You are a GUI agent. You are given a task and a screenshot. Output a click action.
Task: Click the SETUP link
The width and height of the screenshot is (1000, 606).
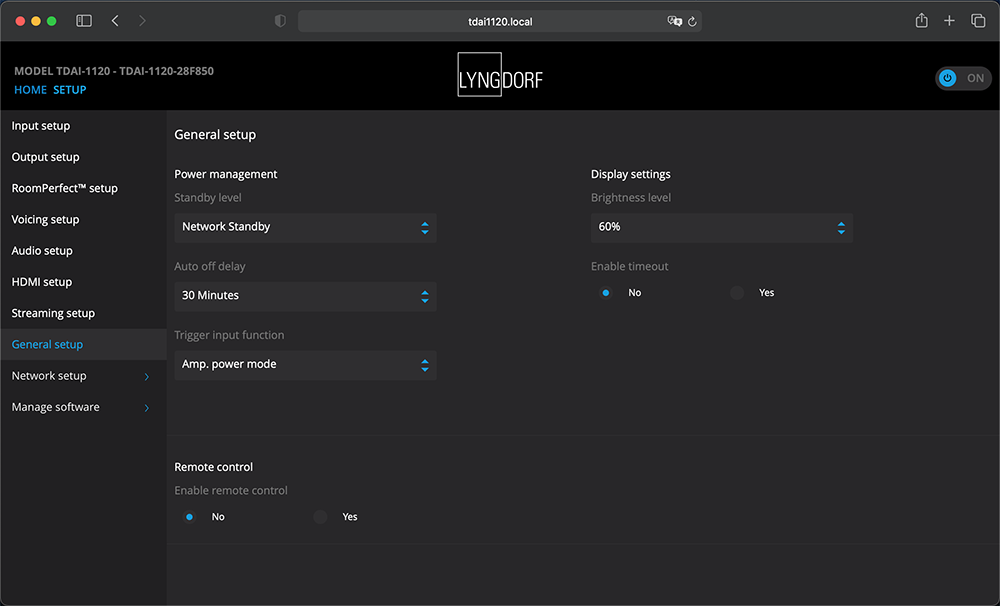(70, 90)
